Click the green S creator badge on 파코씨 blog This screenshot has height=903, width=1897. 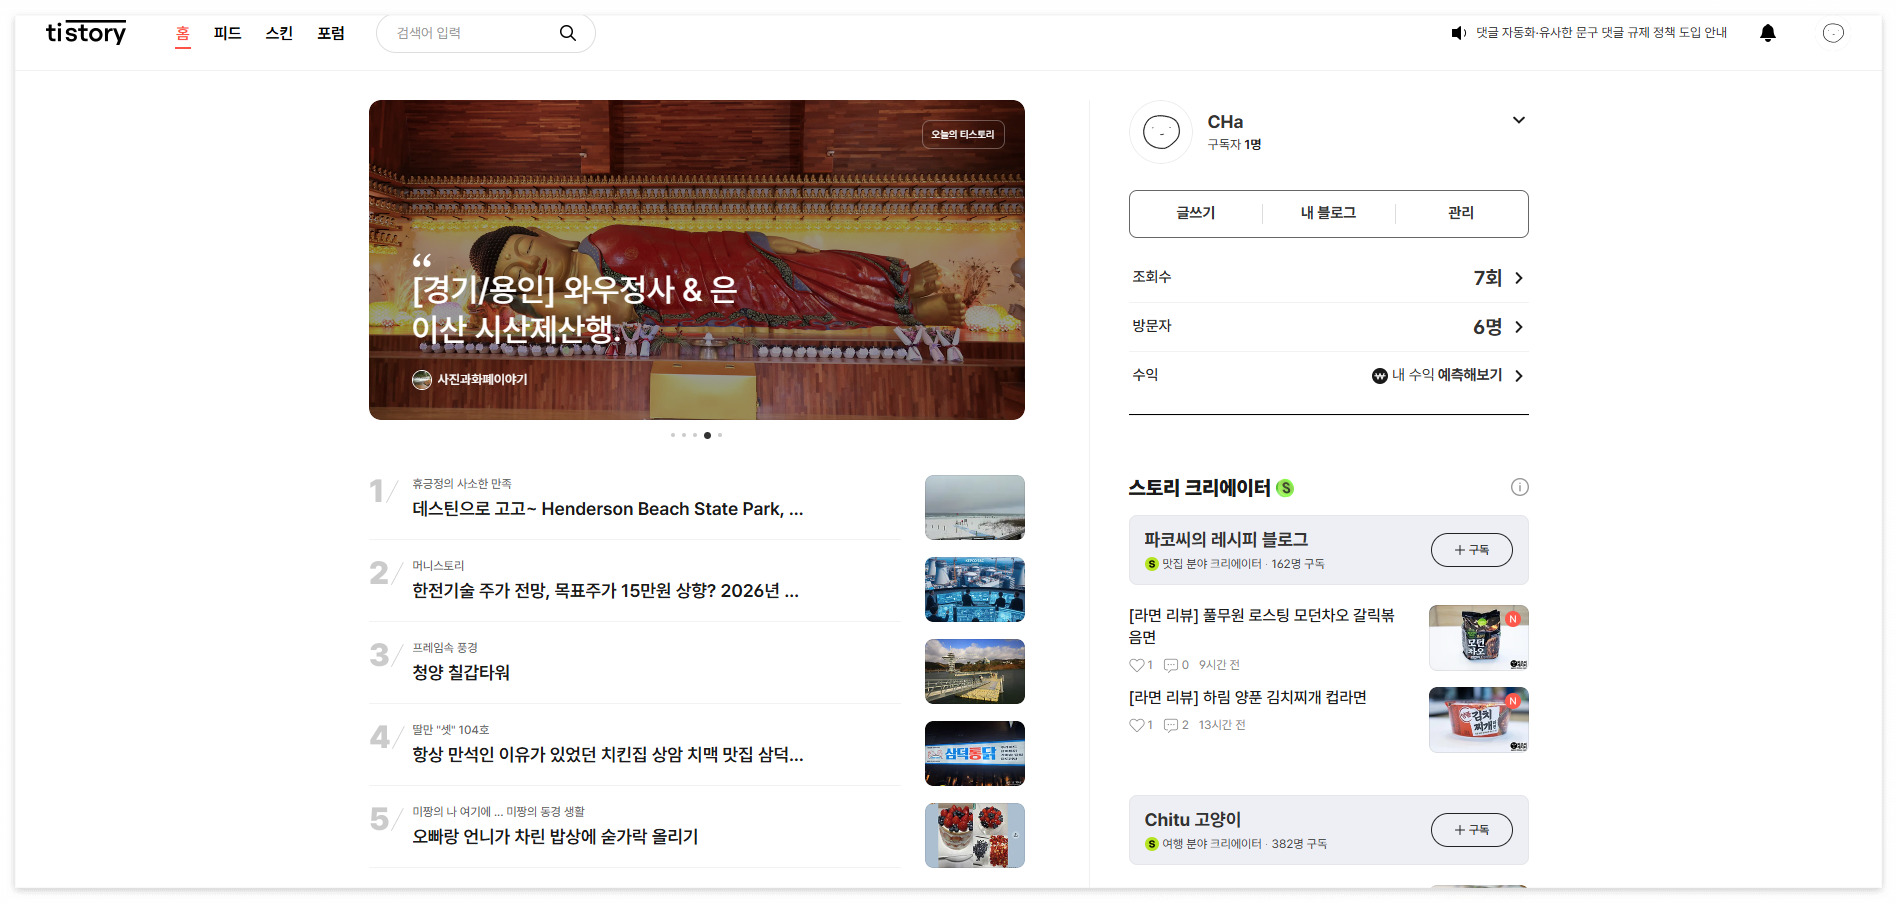coord(1151,563)
